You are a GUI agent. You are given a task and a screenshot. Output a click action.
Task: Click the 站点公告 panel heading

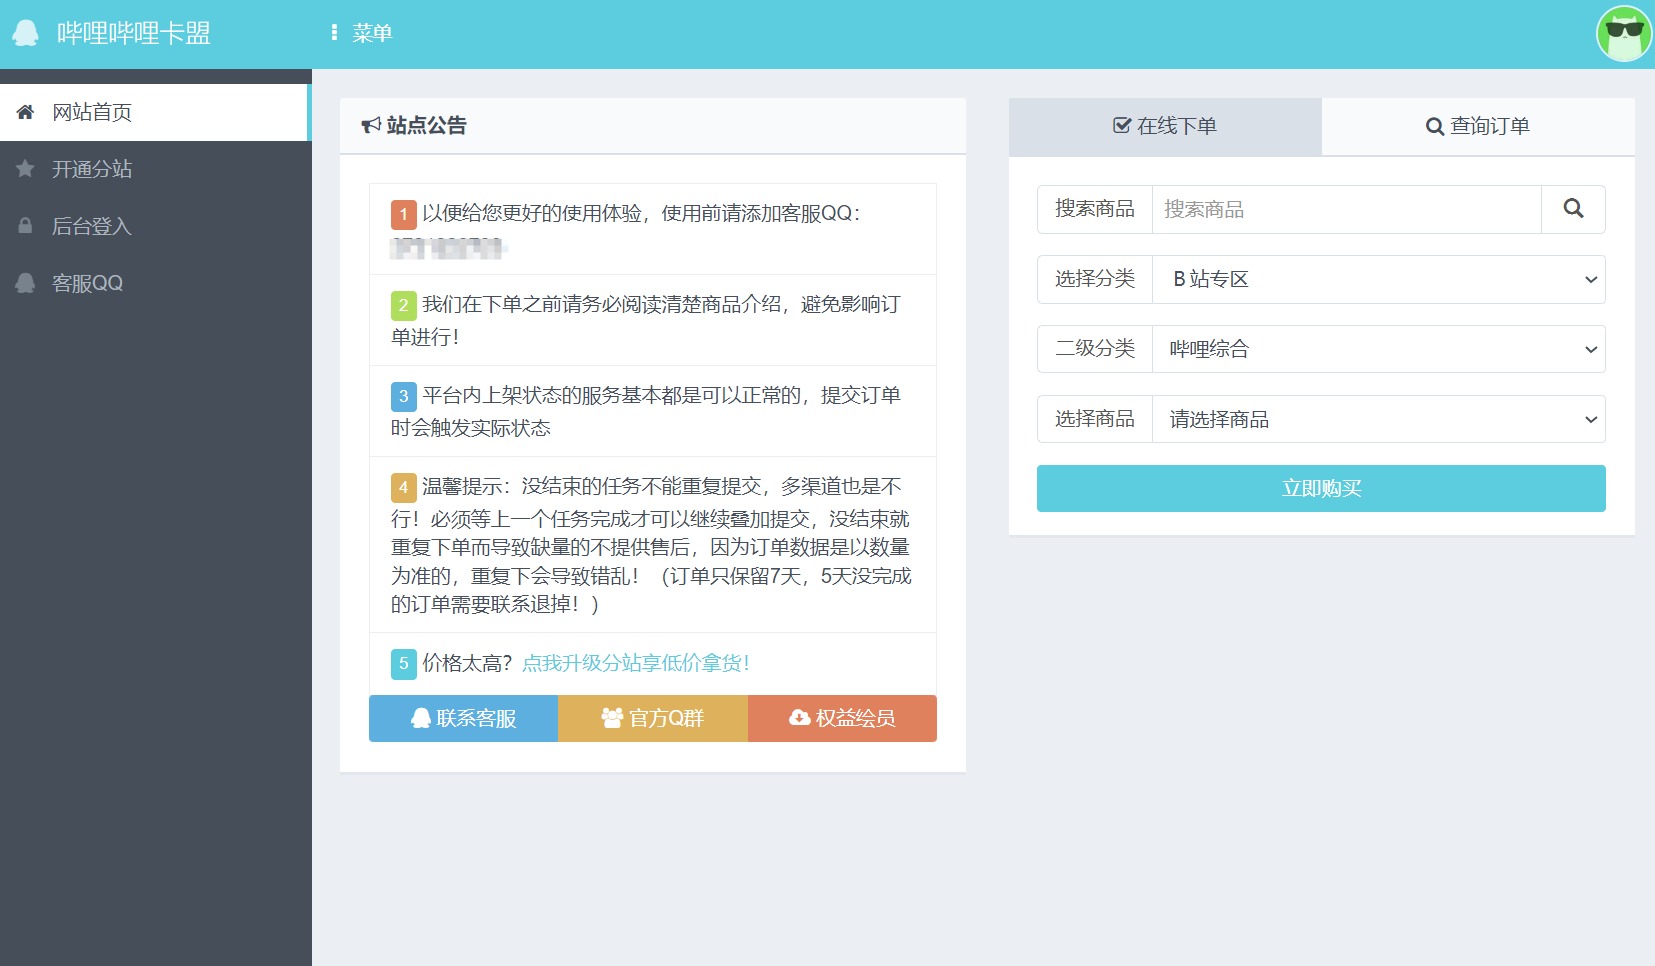coord(427,125)
